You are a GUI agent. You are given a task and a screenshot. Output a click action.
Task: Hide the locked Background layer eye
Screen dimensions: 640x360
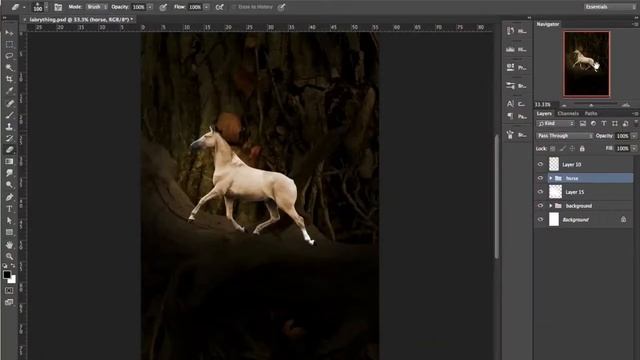pos(540,220)
